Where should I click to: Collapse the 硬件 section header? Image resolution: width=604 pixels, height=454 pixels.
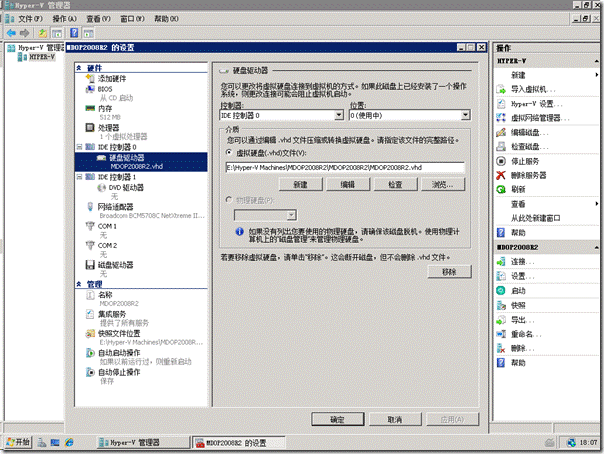tap(79, 68)
